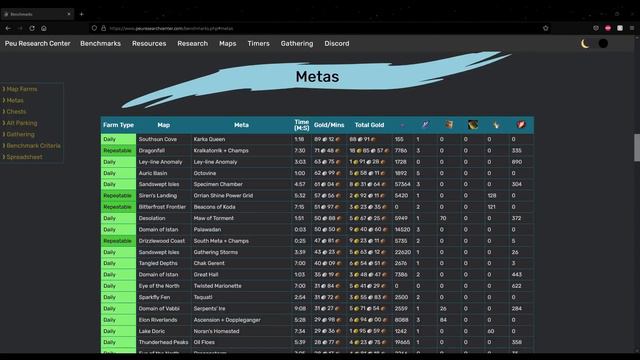
Task: Close the Benchmarks browser tab
Action: (x=69, y=14)
